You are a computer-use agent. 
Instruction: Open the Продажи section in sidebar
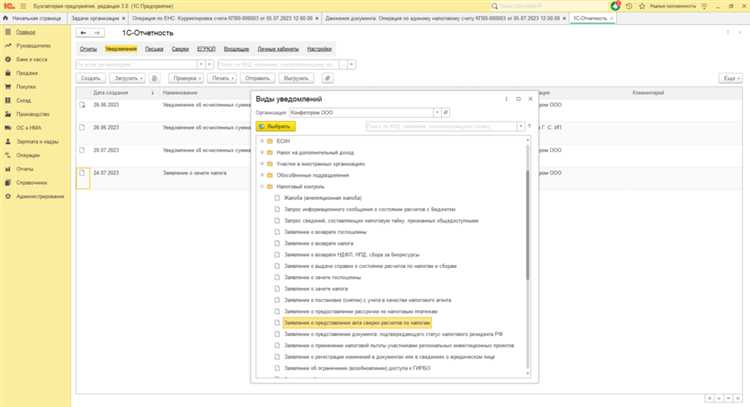tap(25, 71)
